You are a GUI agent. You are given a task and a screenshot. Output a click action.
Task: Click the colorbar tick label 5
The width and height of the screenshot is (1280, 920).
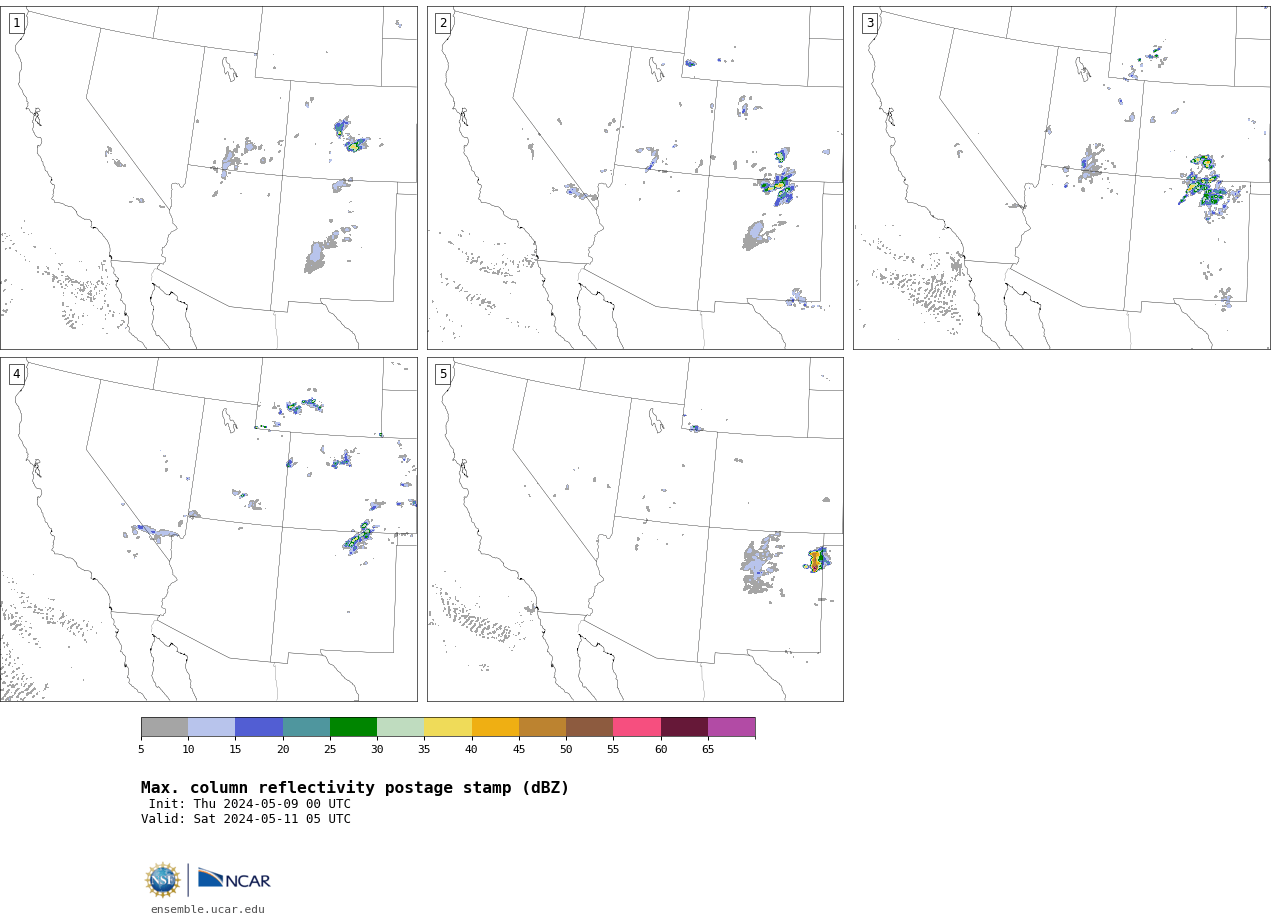141,749
